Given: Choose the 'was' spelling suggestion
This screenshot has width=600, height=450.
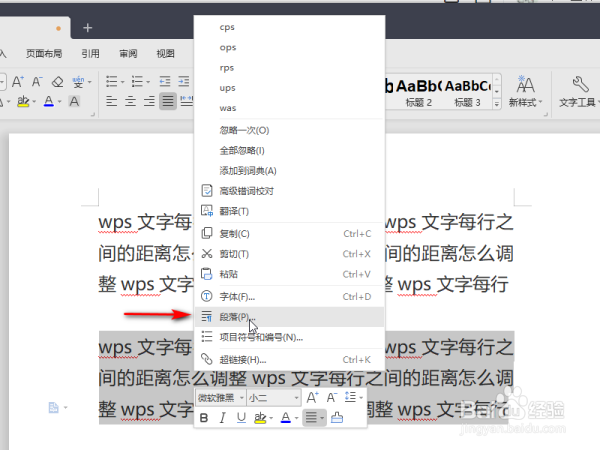Looking at the screenshot, I should click(x=289, y=108).
